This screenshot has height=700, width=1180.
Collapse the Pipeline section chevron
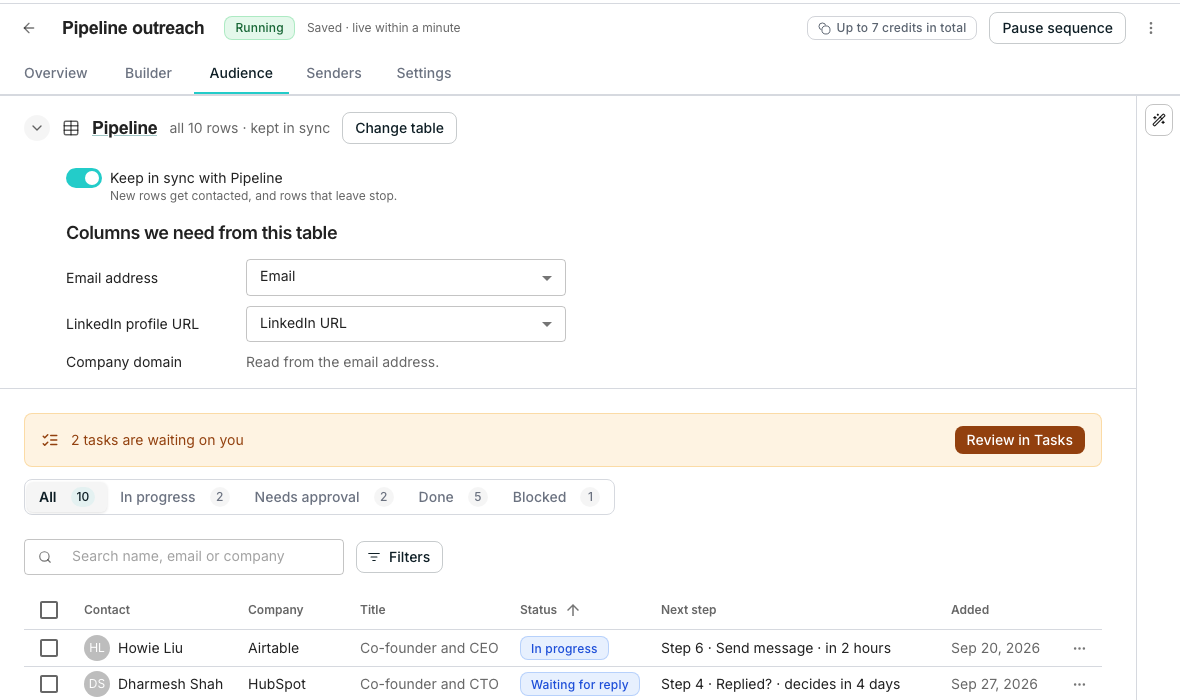[37, 128]
